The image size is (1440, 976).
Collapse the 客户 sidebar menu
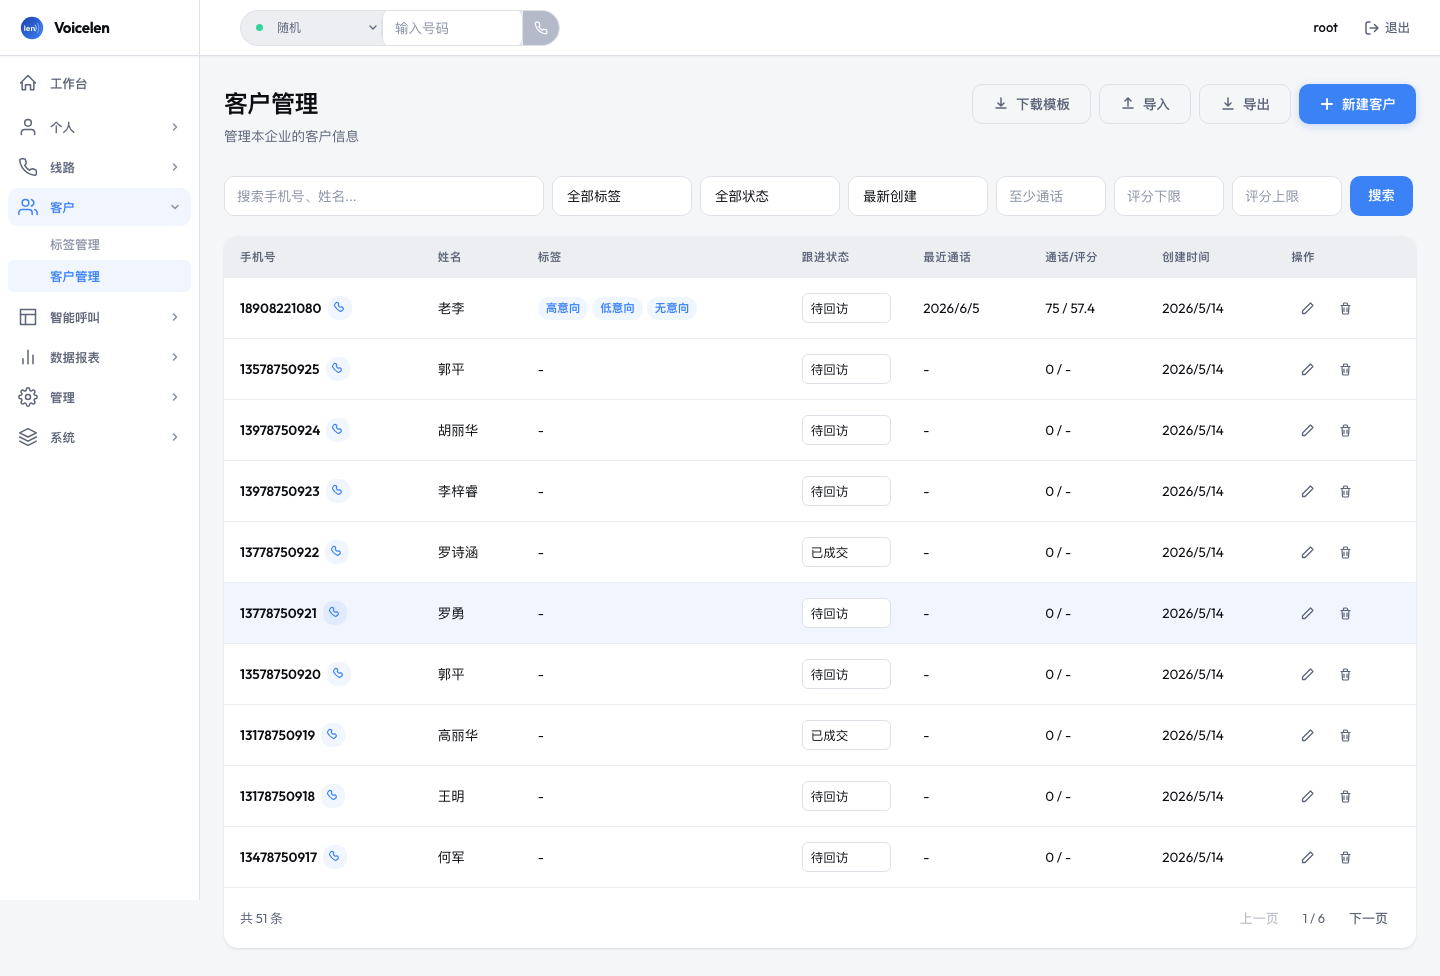(99, 207)
